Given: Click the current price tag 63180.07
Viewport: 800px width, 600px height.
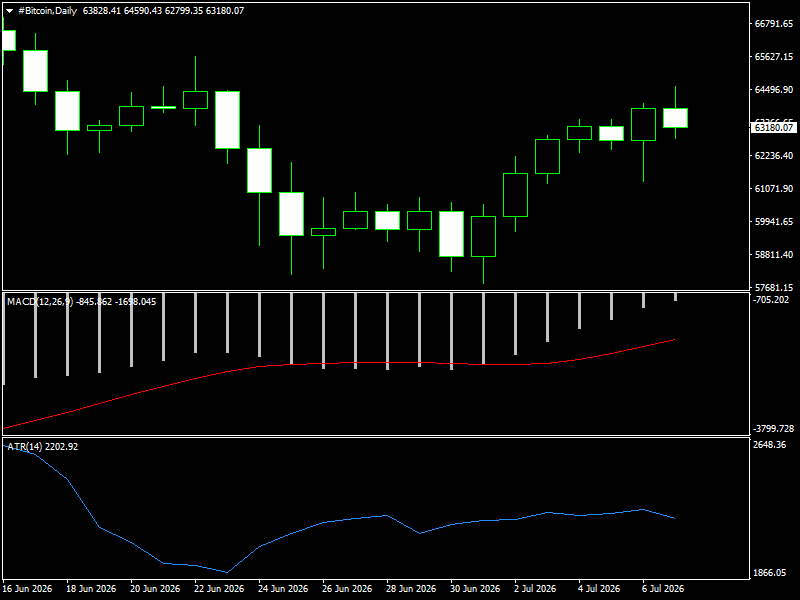Looking at the screenshot, I should pos(774,128).
